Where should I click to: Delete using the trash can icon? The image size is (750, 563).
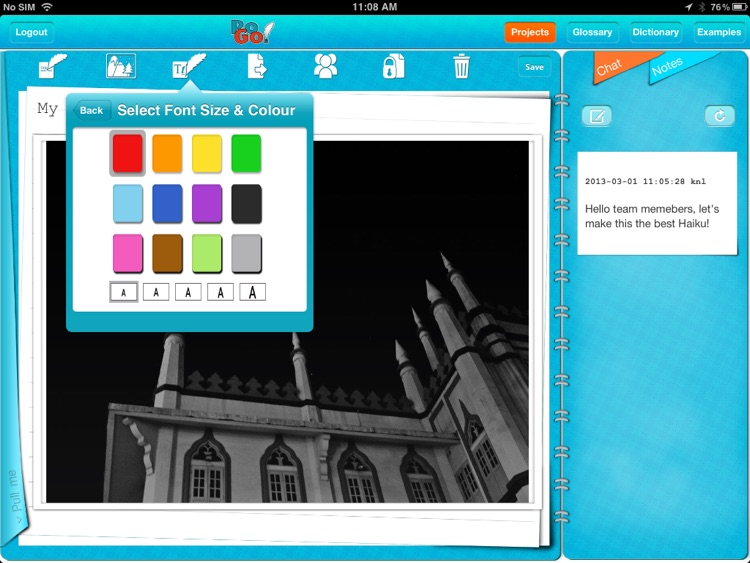pyautogui.click(x=461, y=67)
